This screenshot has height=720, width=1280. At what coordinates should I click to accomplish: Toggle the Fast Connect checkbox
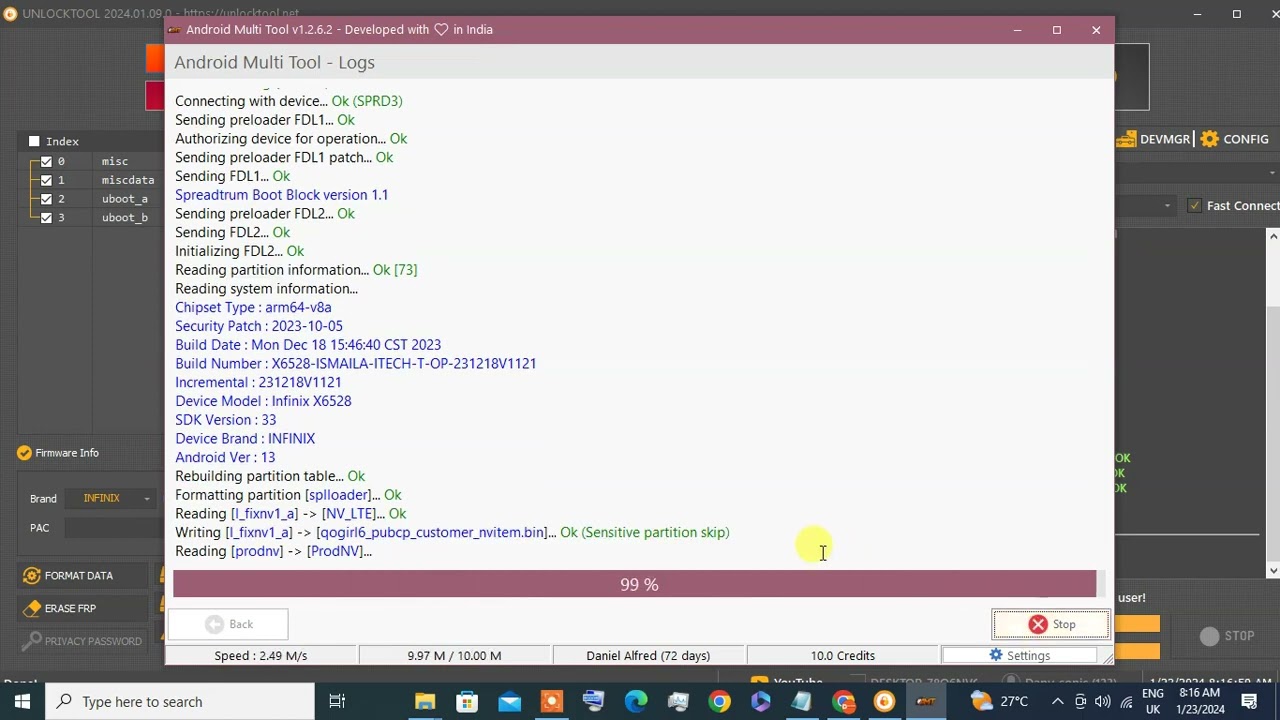click(1194, 206)
